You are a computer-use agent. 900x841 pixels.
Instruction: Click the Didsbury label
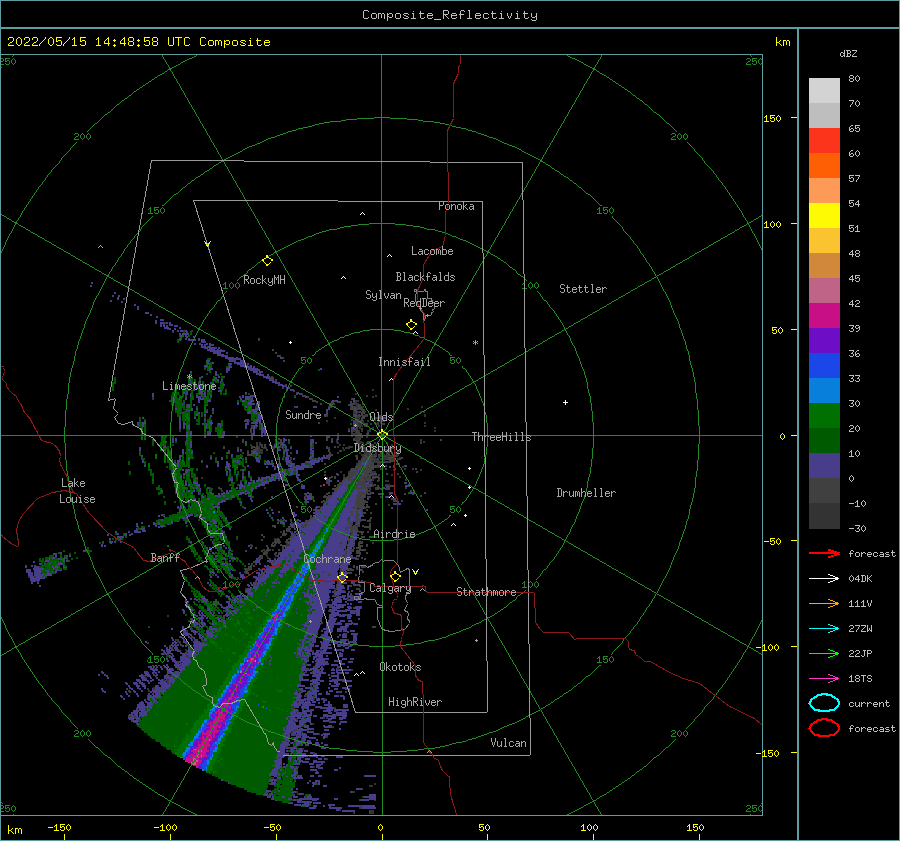(x=377, y=448)
